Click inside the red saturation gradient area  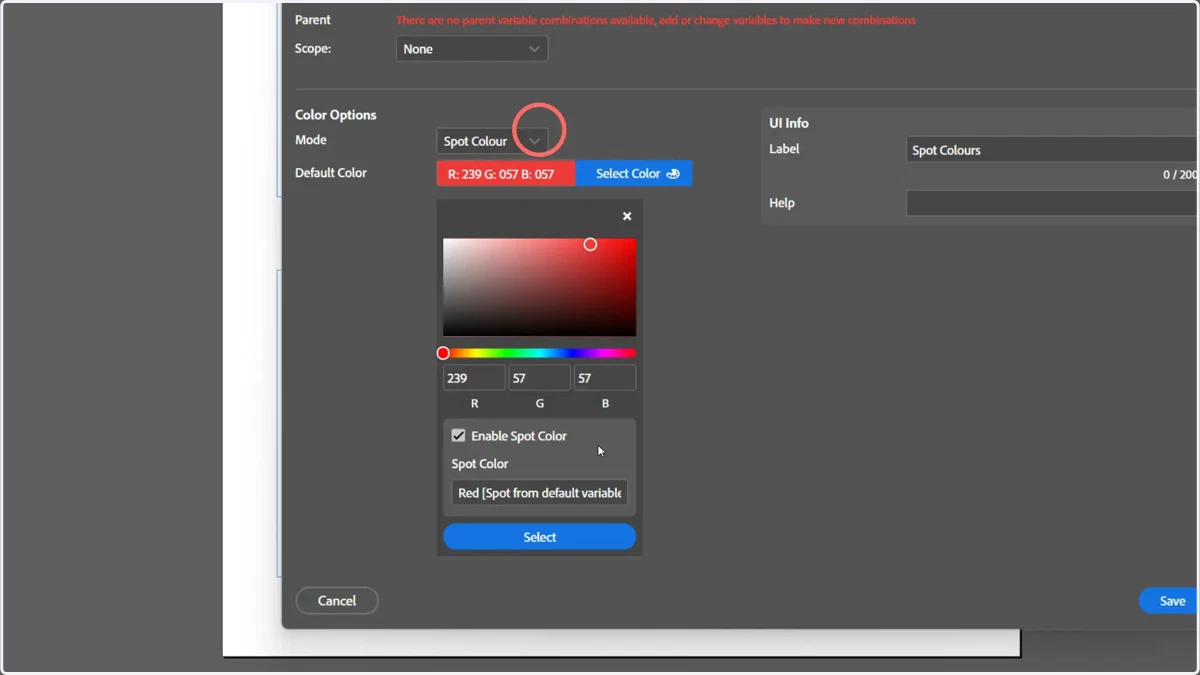pos(540,287)
